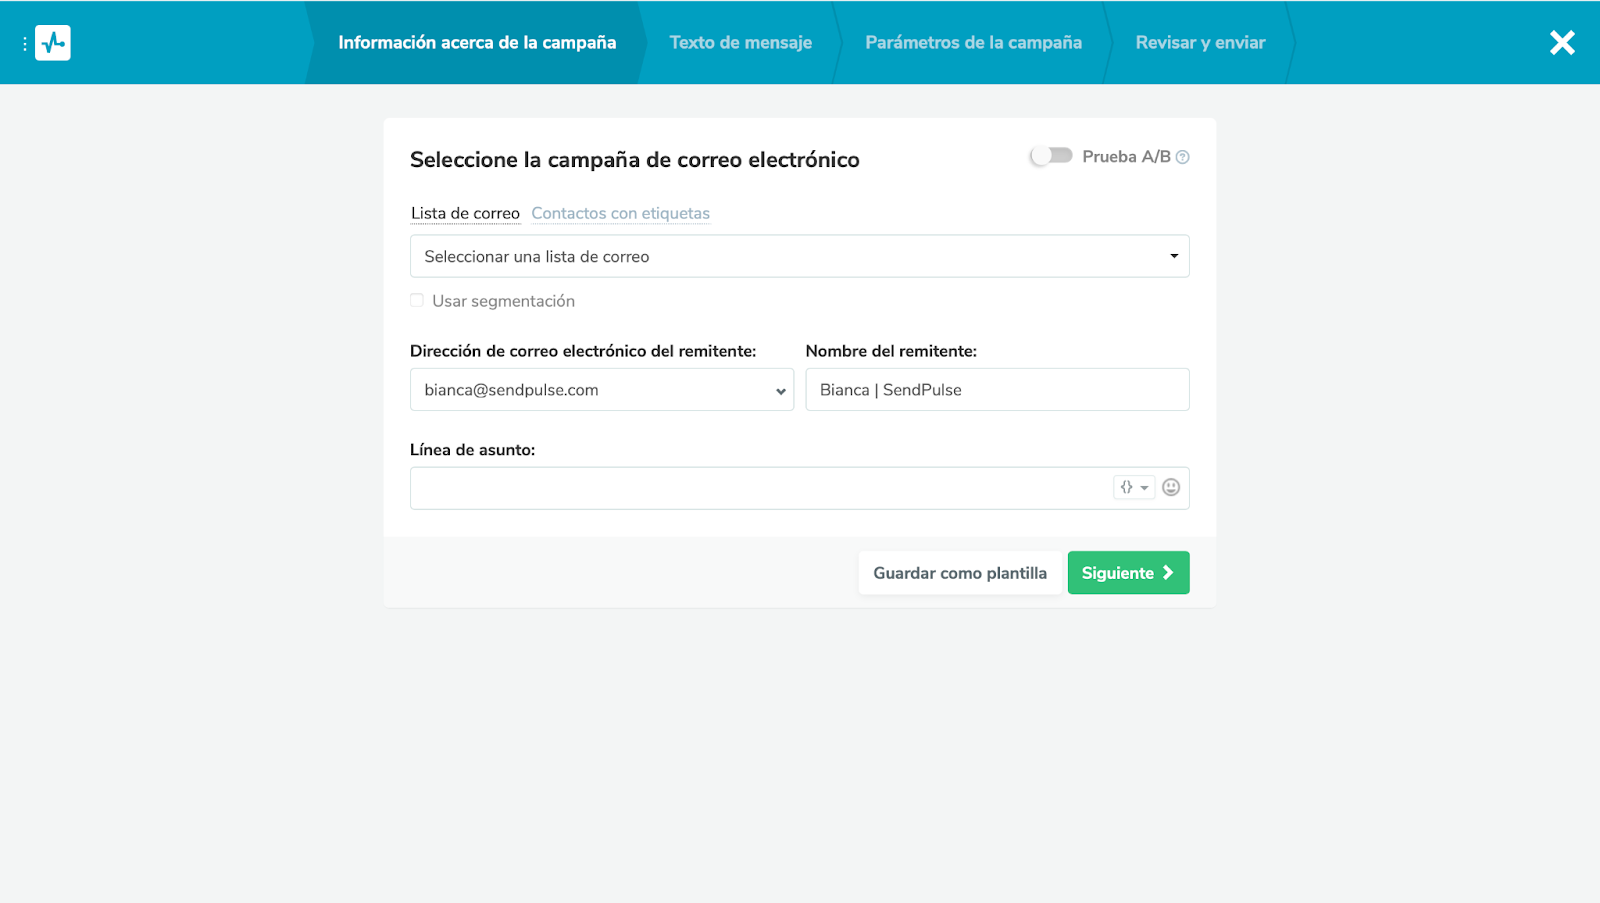Click the Nombre del remitente field
The height and width of the screenshot is (903, 1600).
click(997, 390)
